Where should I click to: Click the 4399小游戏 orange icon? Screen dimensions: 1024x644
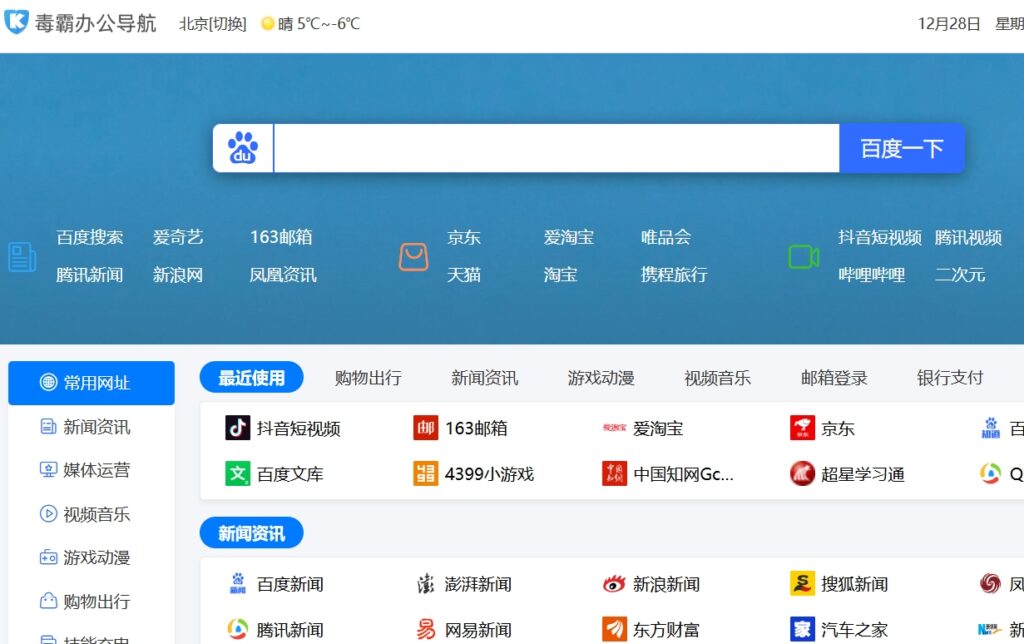(x=425, y=474)
